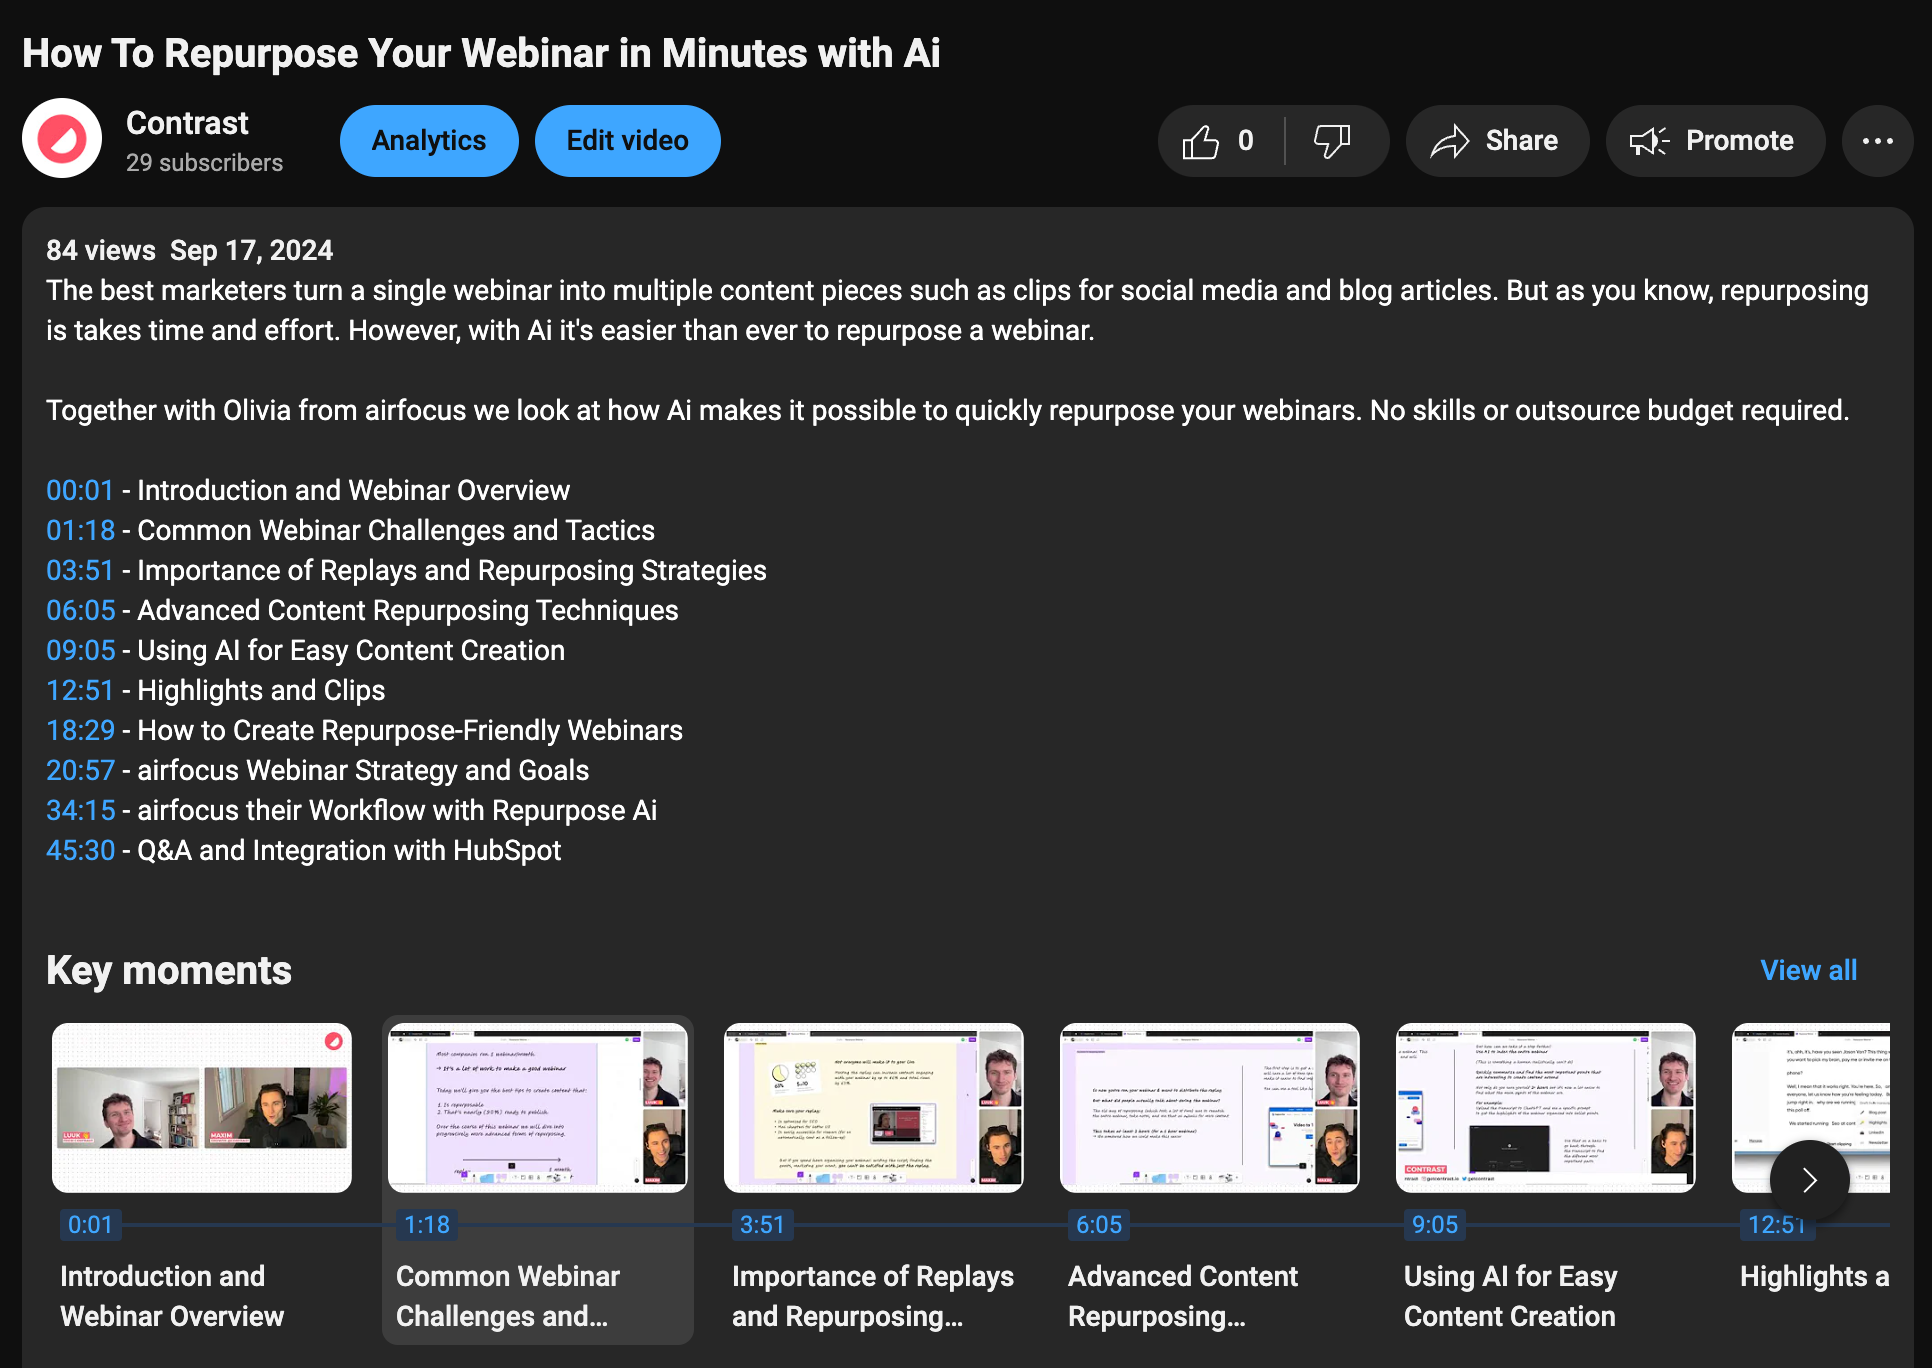The height and width of the screenshot is (1368, 1932).
Task: Open the Analytics page
Action: tap(428, 140)
